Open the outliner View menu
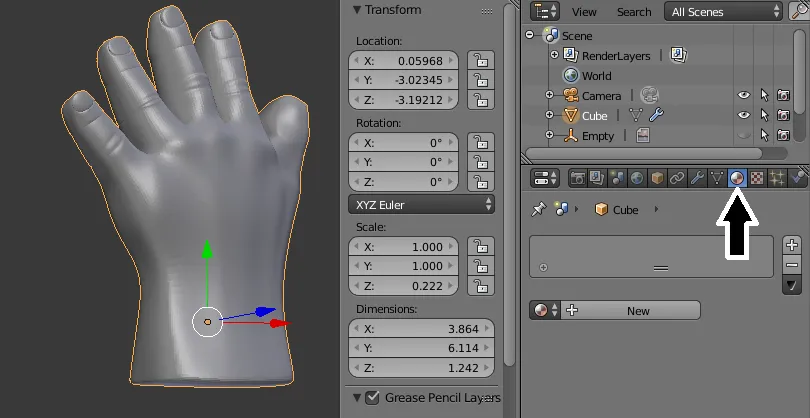 coord(584,12)
